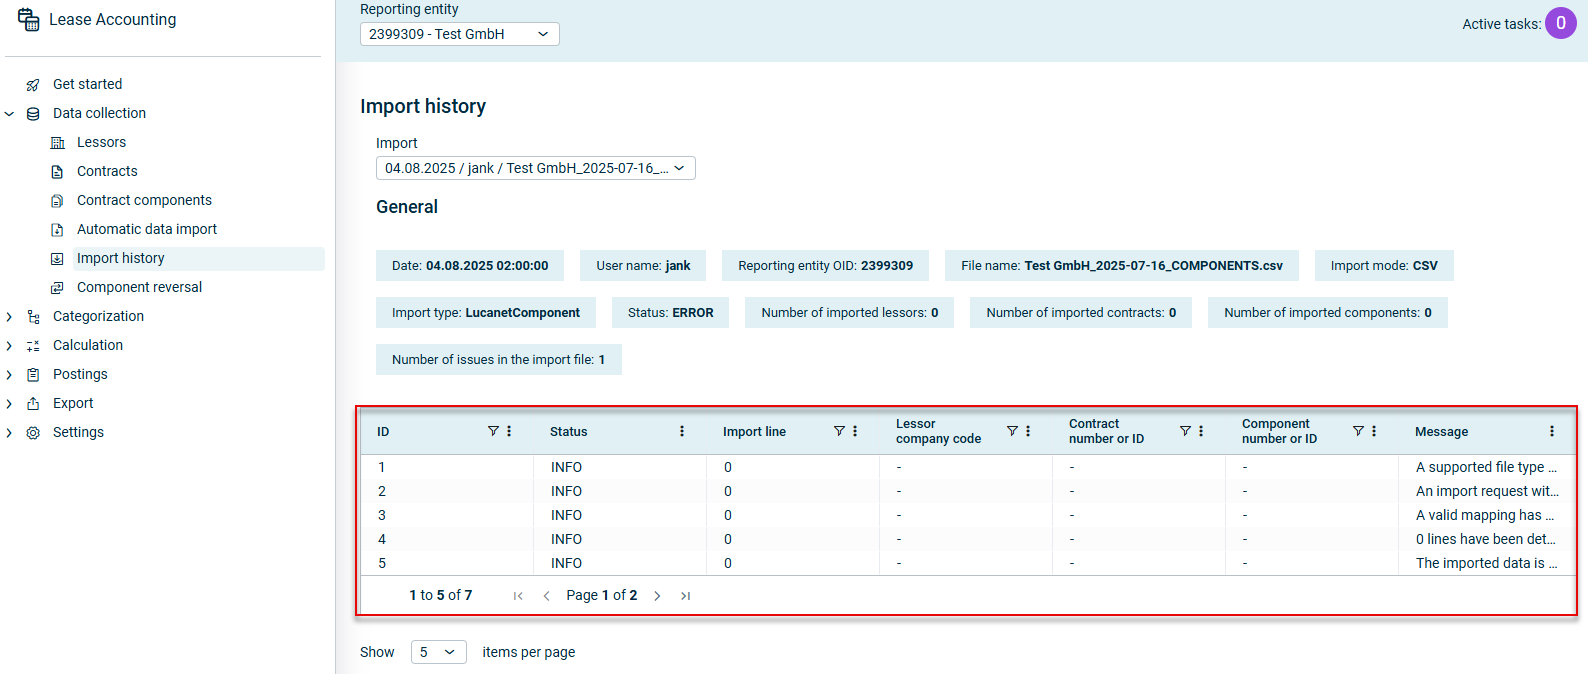The width and height of the screenshot is (1588, 674).
Task: Open Contract number or ID column menu
Action: (1201, 431)
